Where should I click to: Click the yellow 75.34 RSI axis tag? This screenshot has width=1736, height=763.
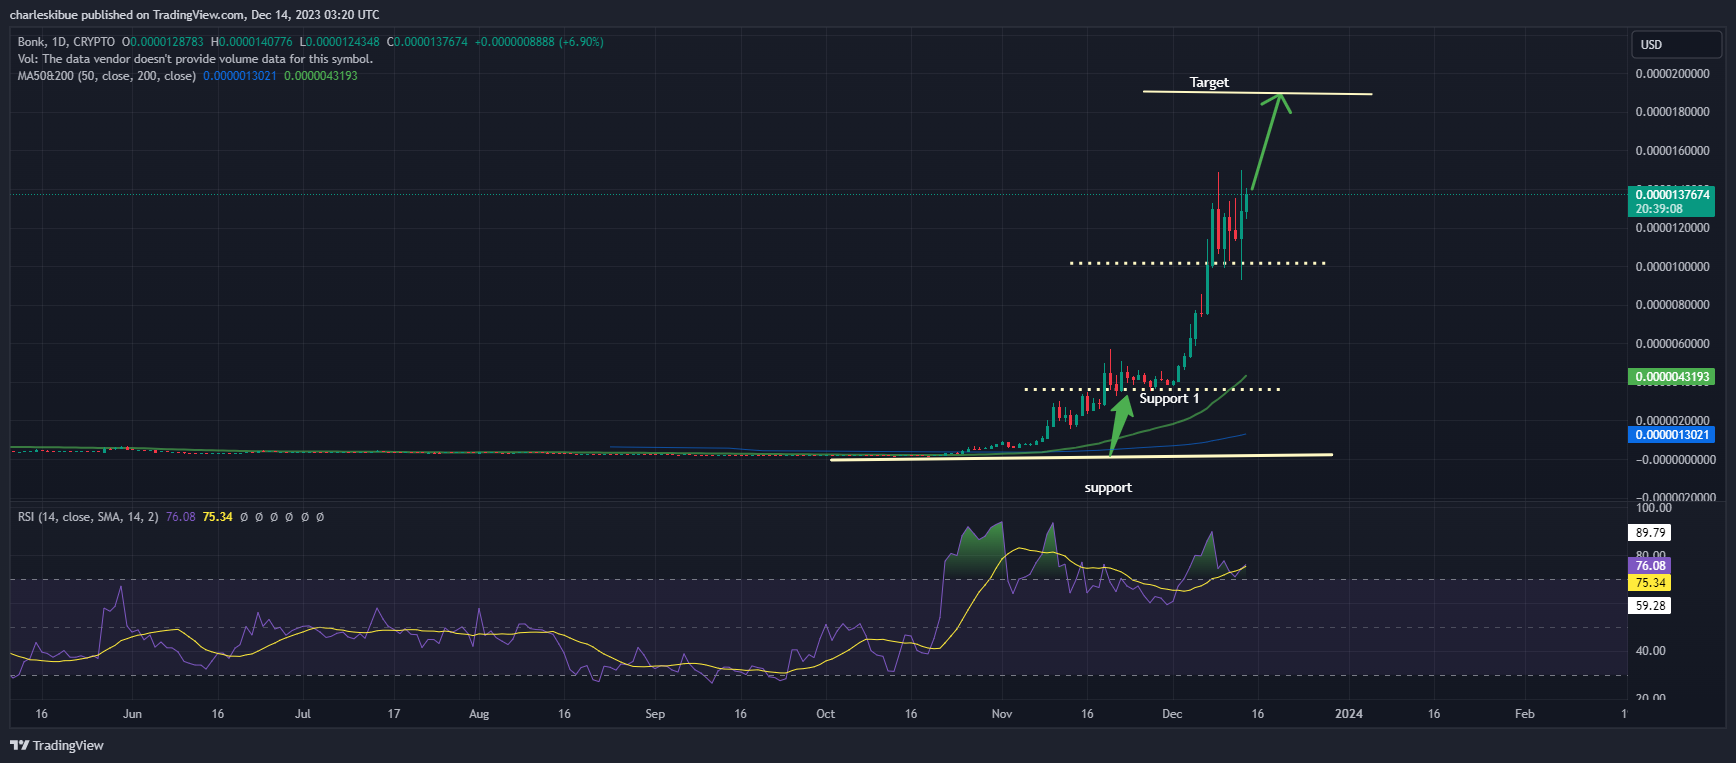[1650, 583]
